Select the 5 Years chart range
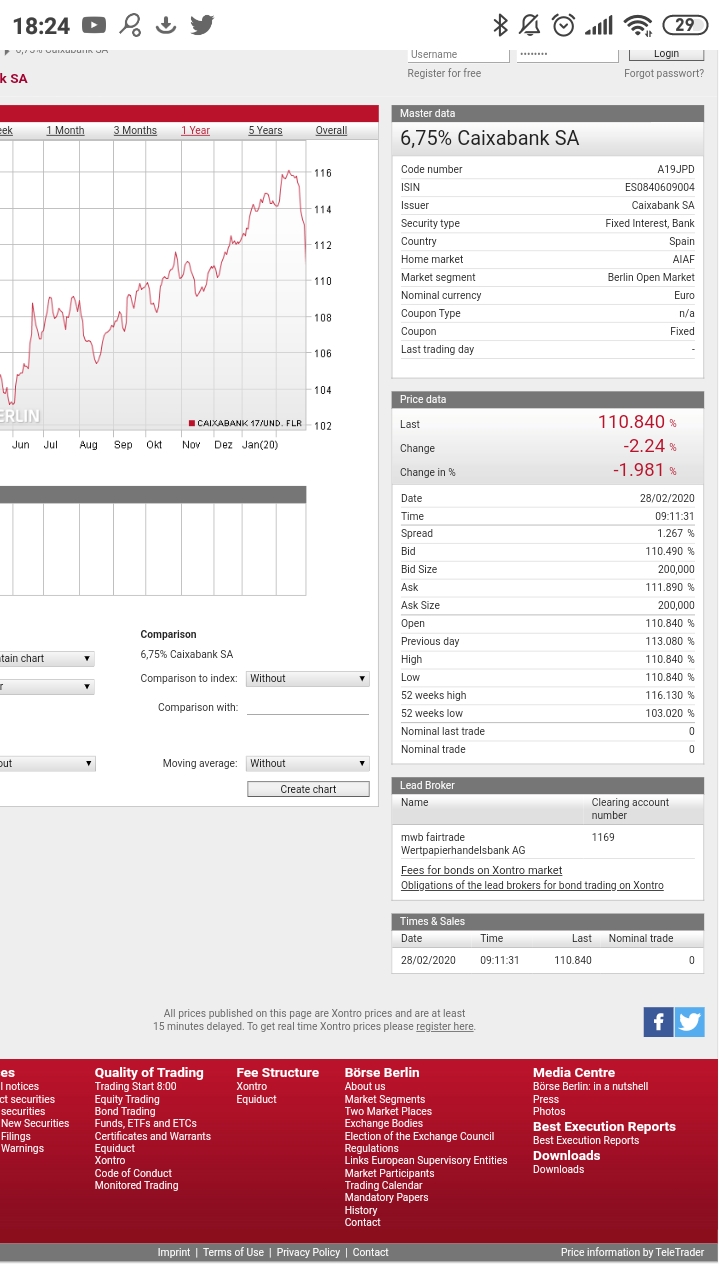 (x=265, y=130)
